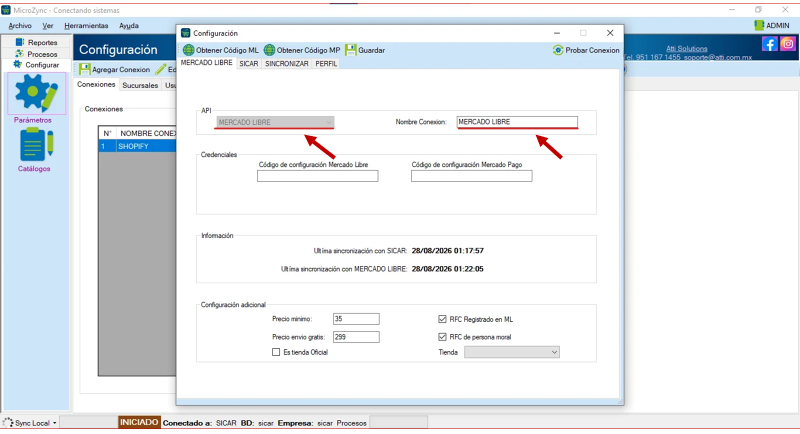The height and width of the screenshot is (434, 800).
Task: Click the MicroZync app icon in title bar
Action: click(x=6, y=10)
